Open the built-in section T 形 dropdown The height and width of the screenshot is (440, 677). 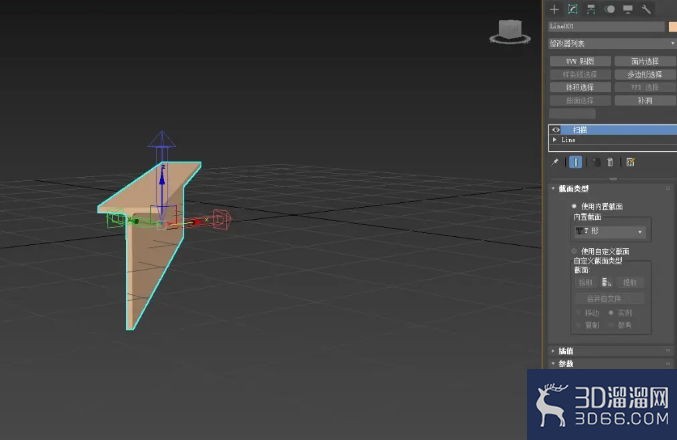[x=610, y=231]
